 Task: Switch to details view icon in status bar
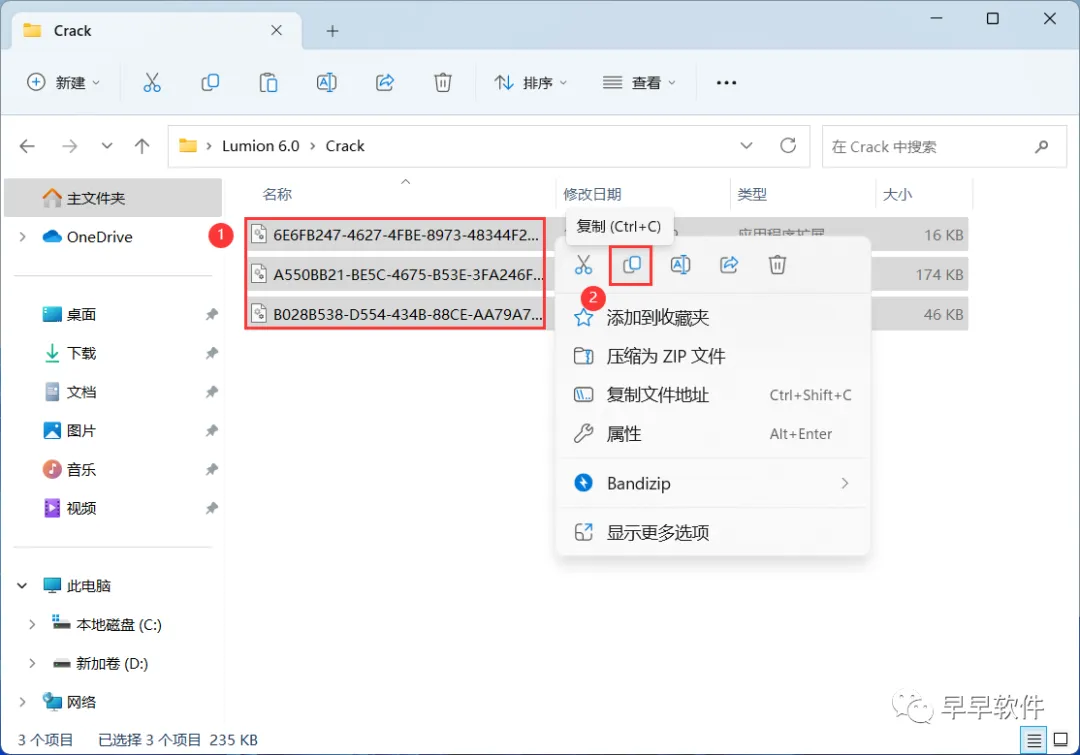[1034, 741]
